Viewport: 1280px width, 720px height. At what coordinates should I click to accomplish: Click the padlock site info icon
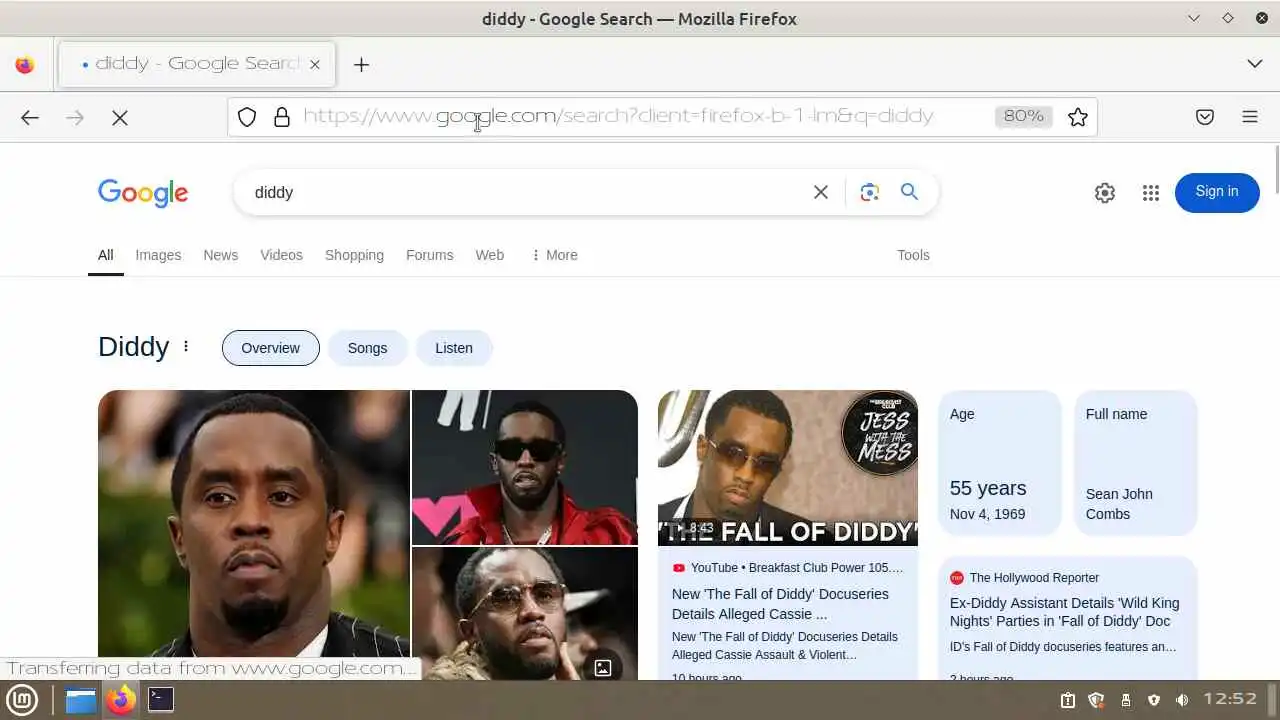[282, 117]
